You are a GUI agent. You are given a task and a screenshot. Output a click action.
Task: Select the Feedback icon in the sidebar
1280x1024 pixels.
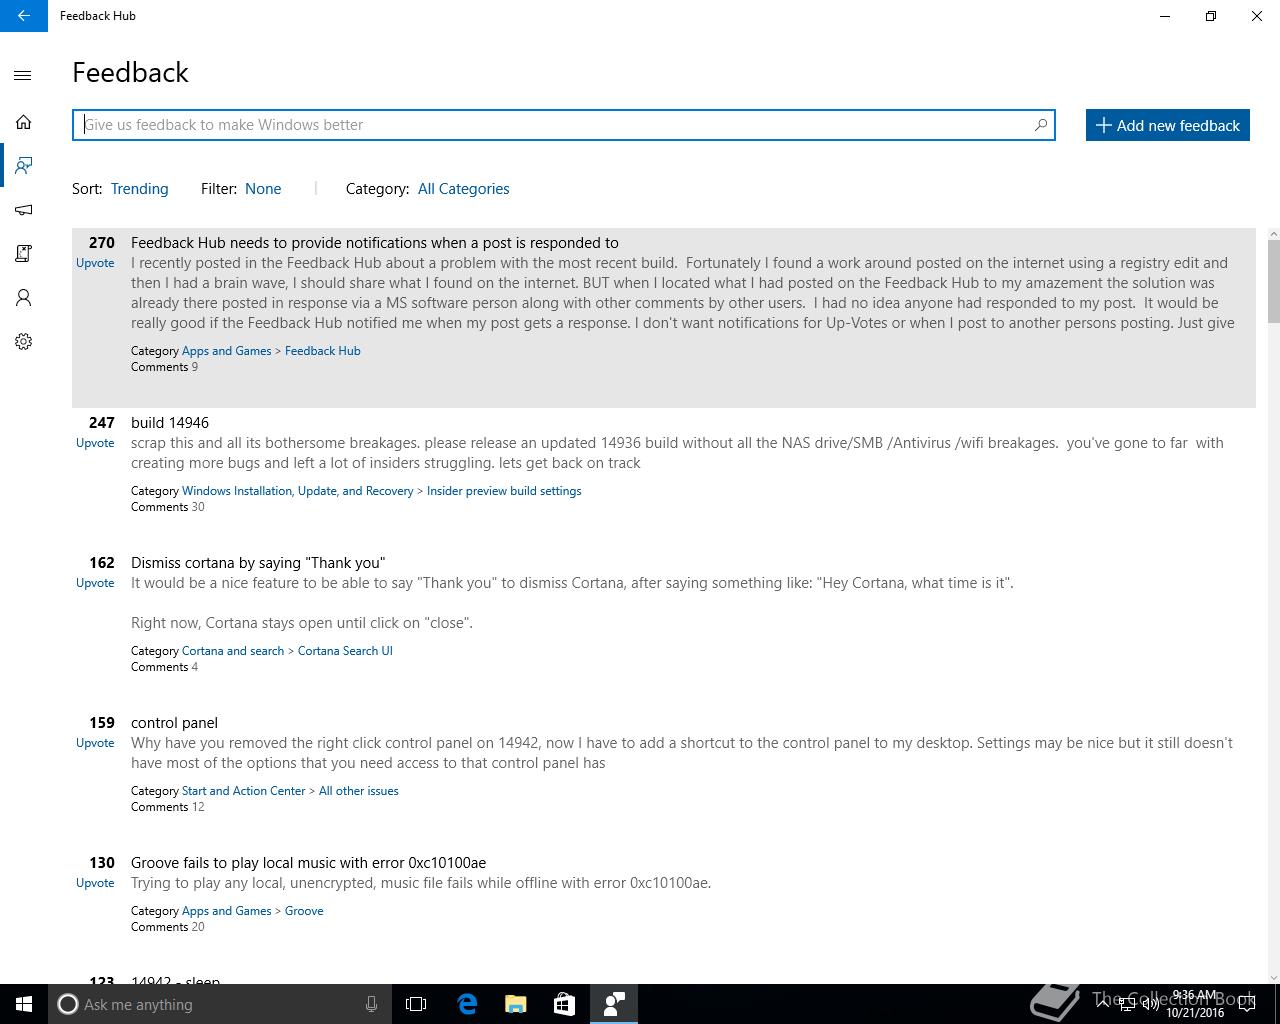click(23, 165)
